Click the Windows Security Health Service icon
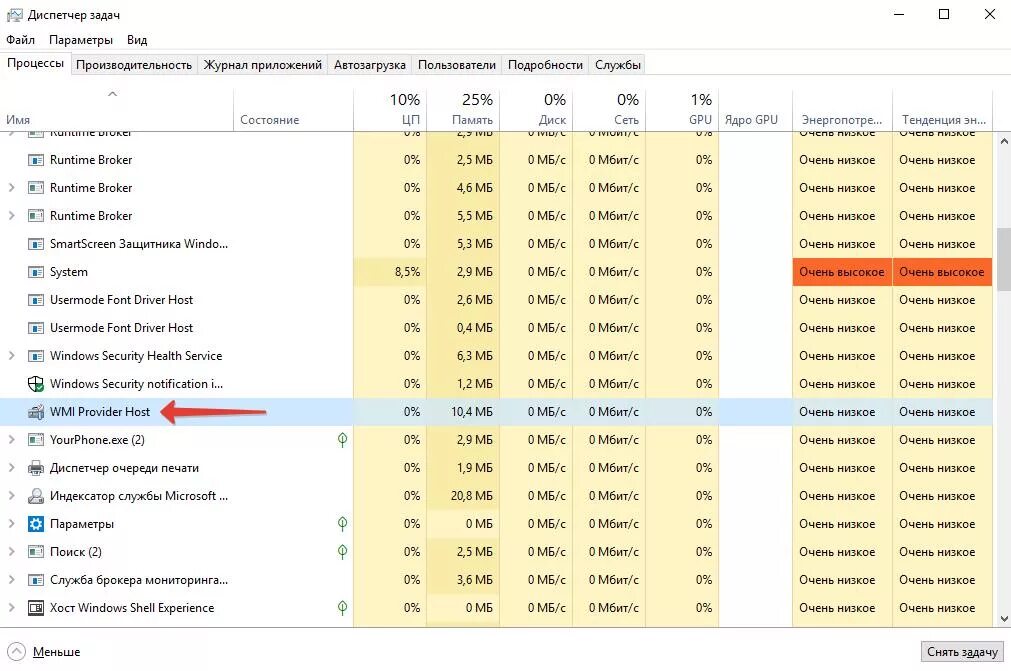The height and width of the screenshot is (671, 1011). coord(36,356)
